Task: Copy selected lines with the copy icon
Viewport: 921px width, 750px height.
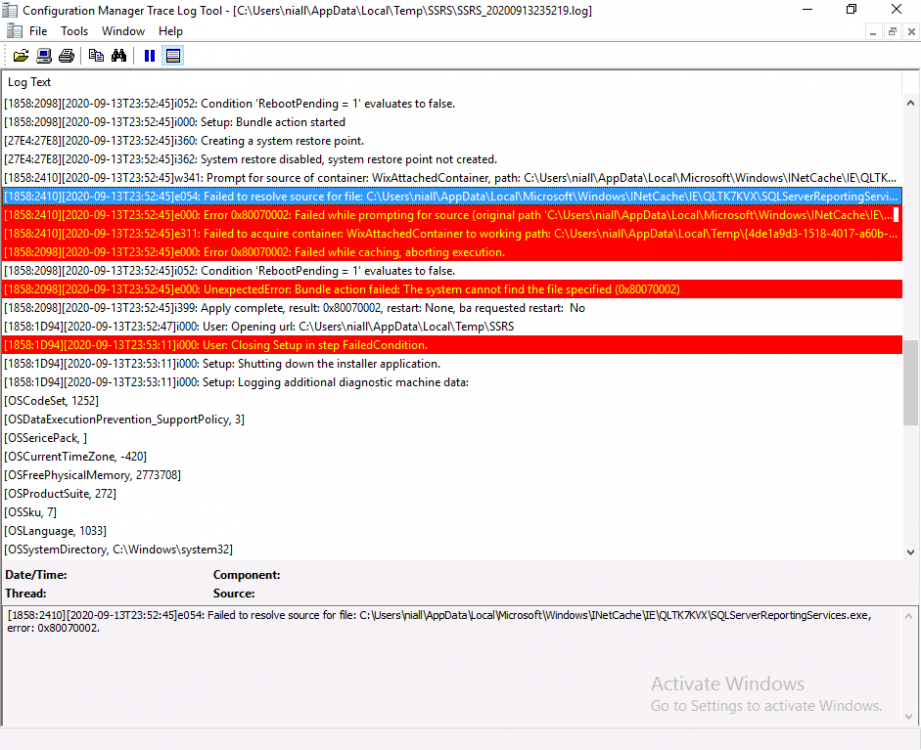Action: (96, 56)
